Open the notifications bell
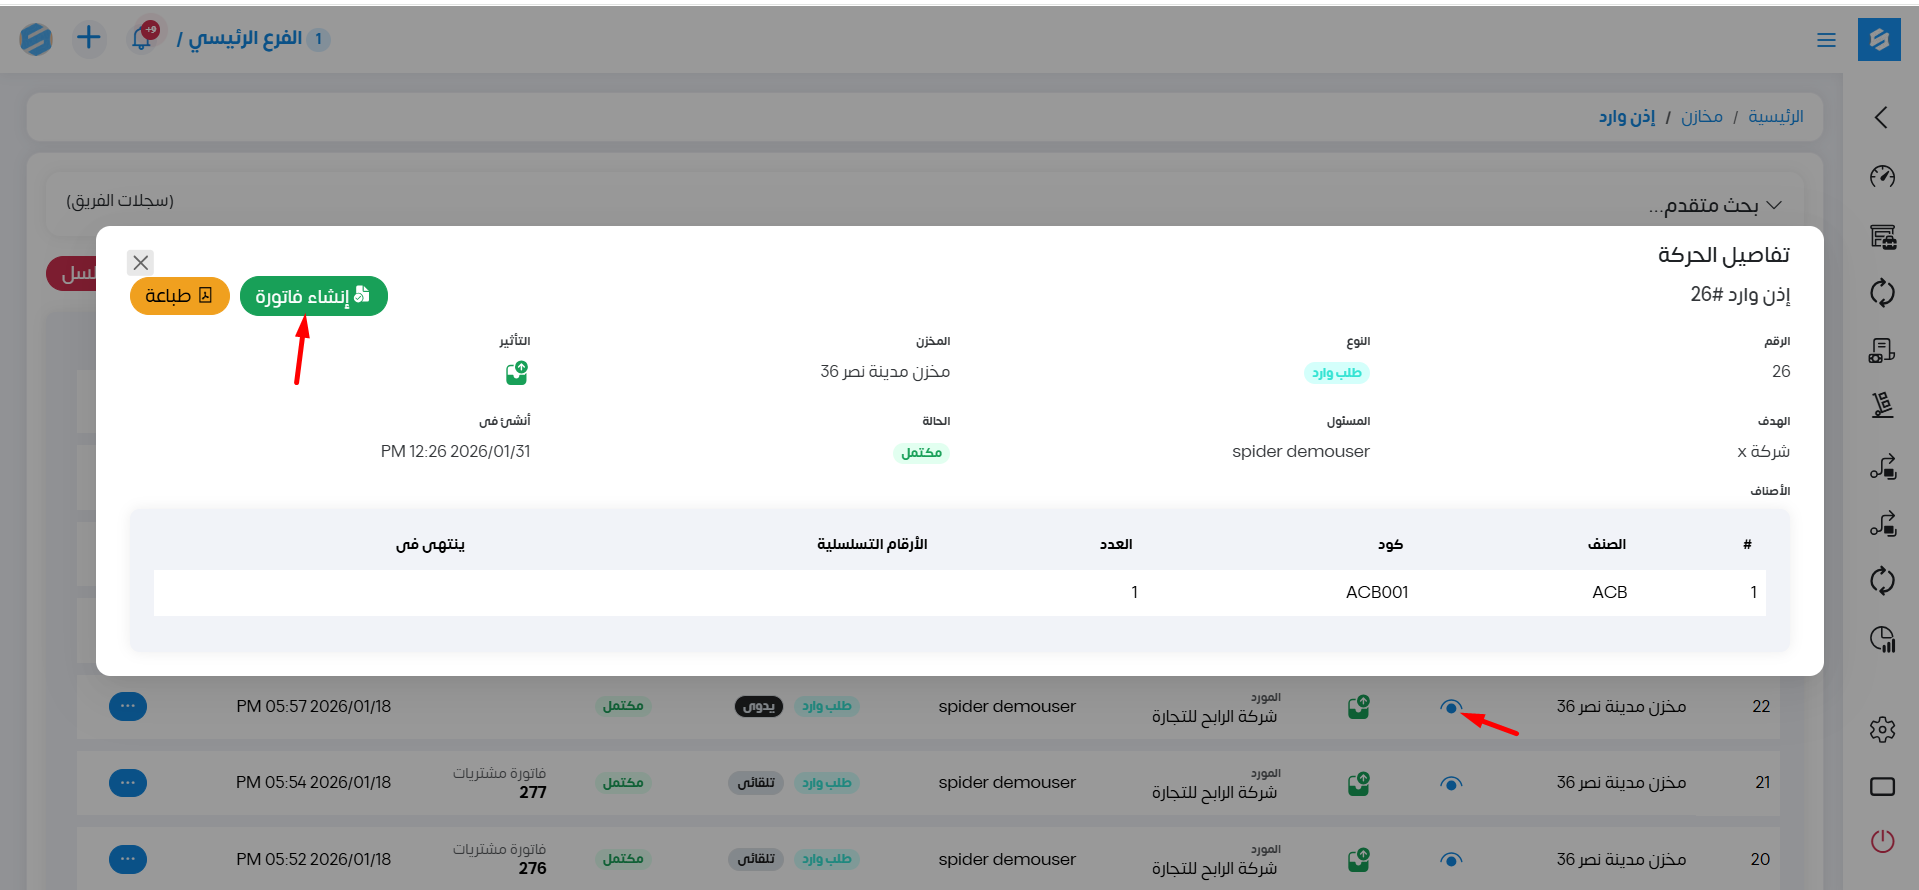The height and width of the screenshot is (890, 1919). (x=142, y=39)
